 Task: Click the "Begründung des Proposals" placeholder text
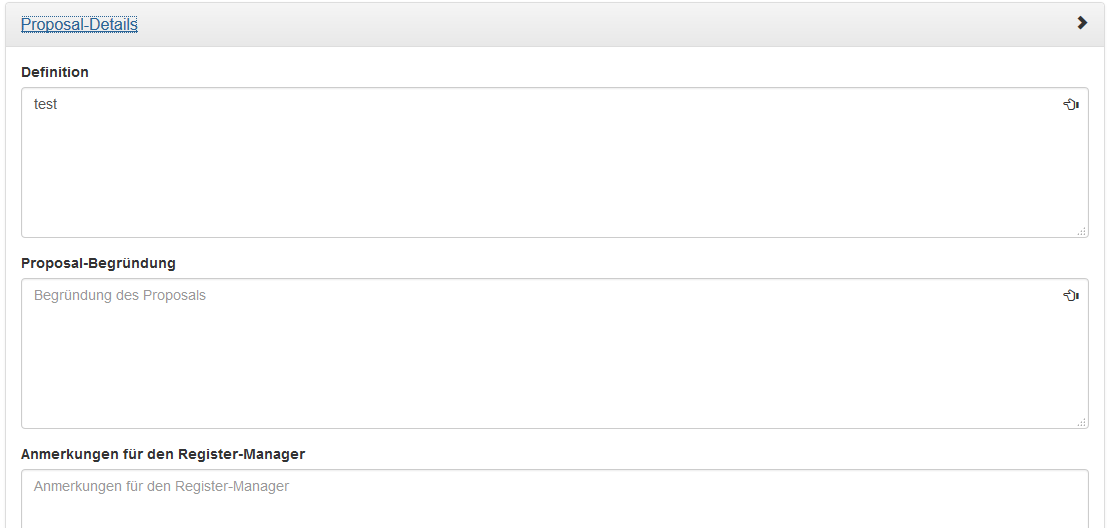click(120, 295)
